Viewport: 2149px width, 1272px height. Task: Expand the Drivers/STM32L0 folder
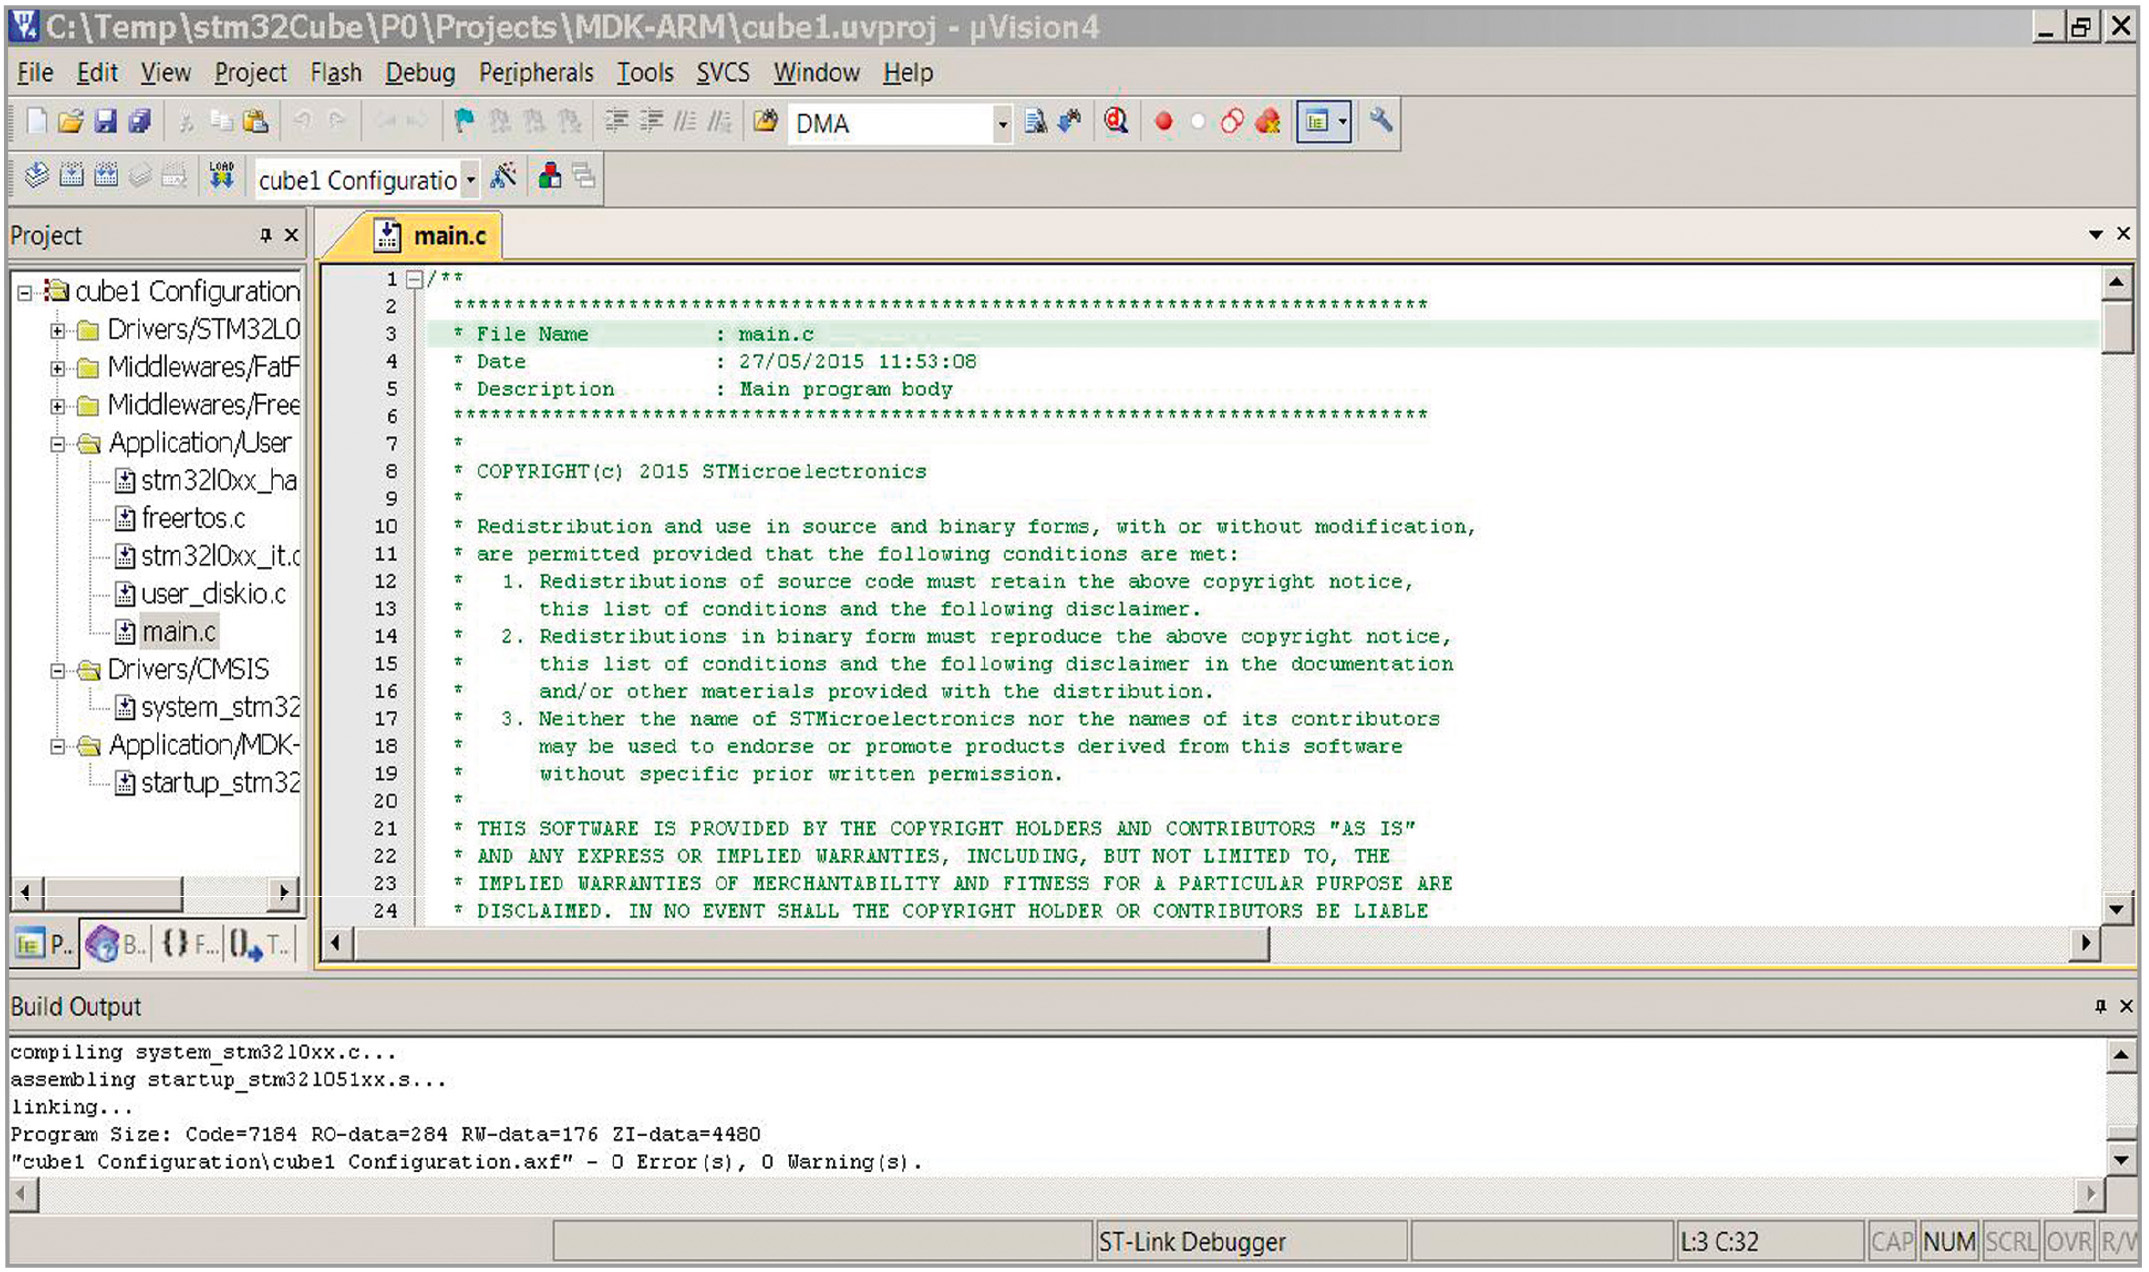58,330
